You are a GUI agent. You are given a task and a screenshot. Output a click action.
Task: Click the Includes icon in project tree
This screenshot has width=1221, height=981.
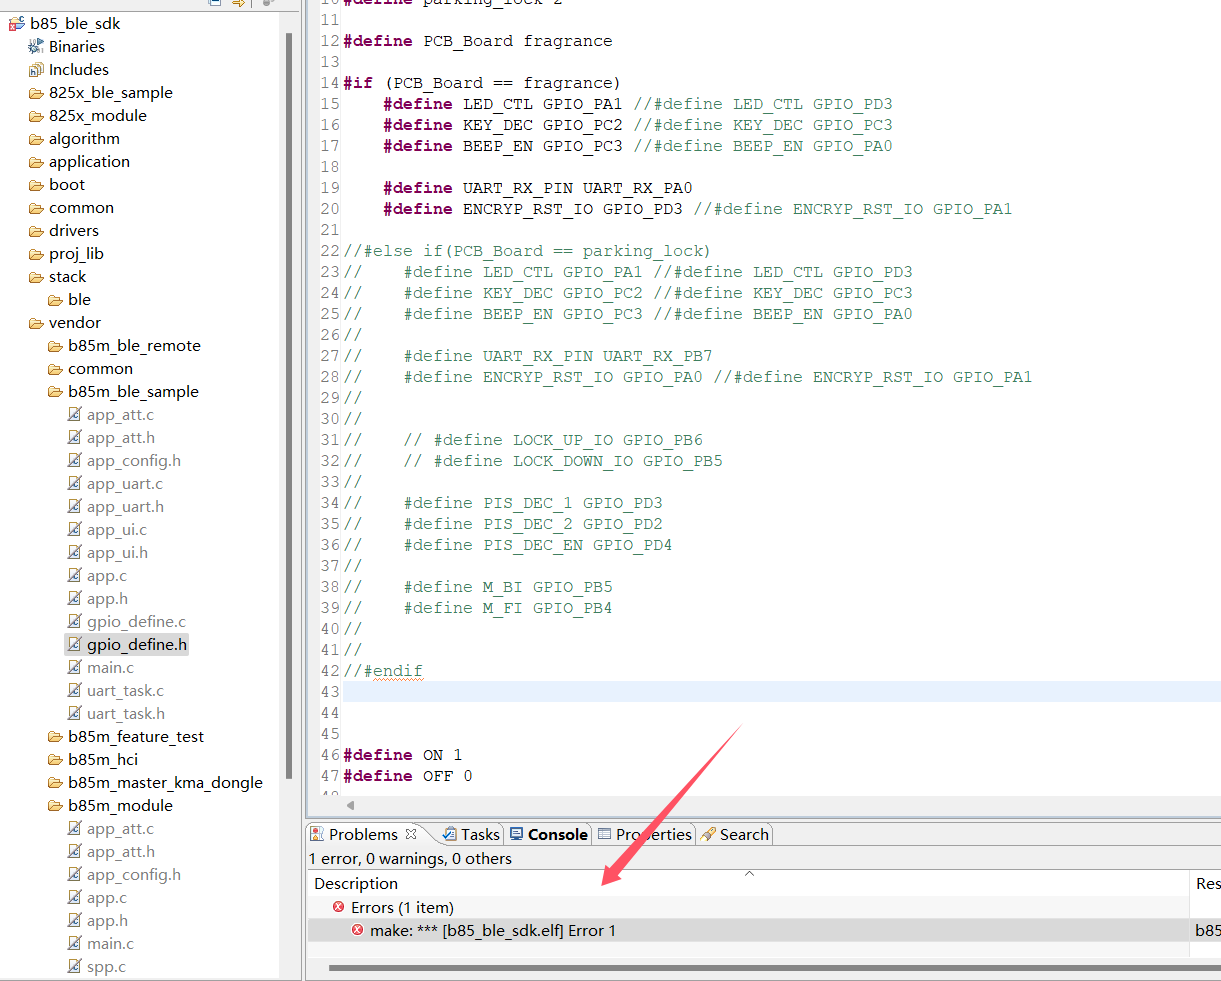(x=36, y=69)
